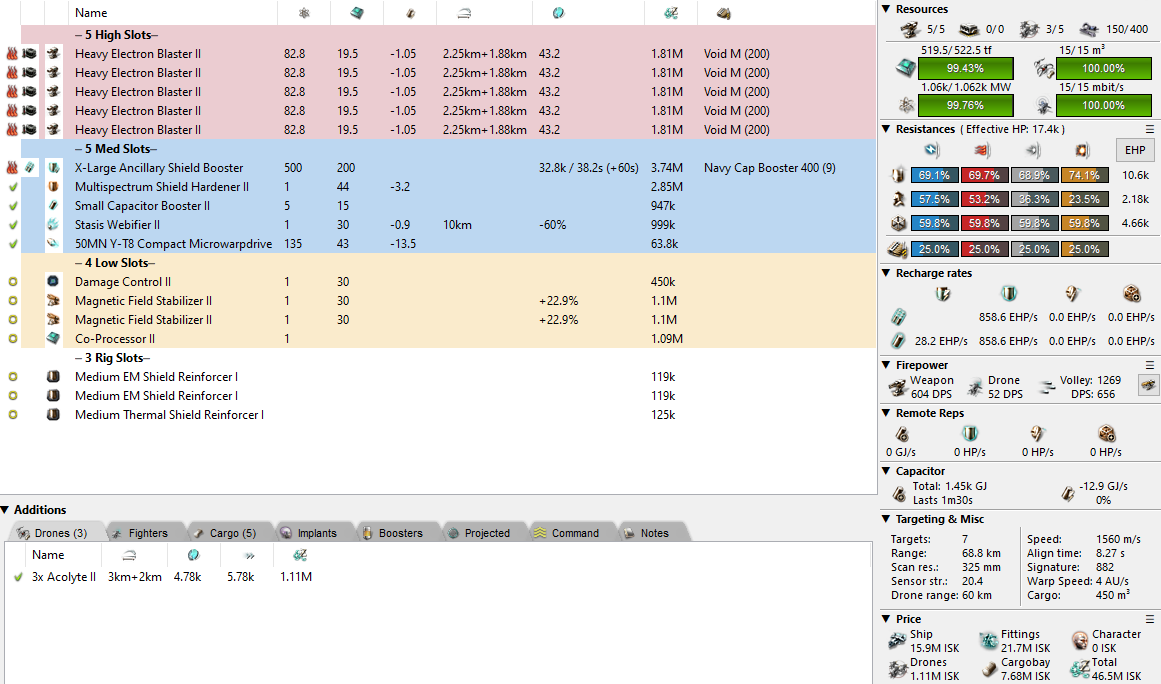This screenshot has width=1161, height=684.
Task: Click the weapon effective DPS toggle icon
Action: click(x=1148, y=386)
